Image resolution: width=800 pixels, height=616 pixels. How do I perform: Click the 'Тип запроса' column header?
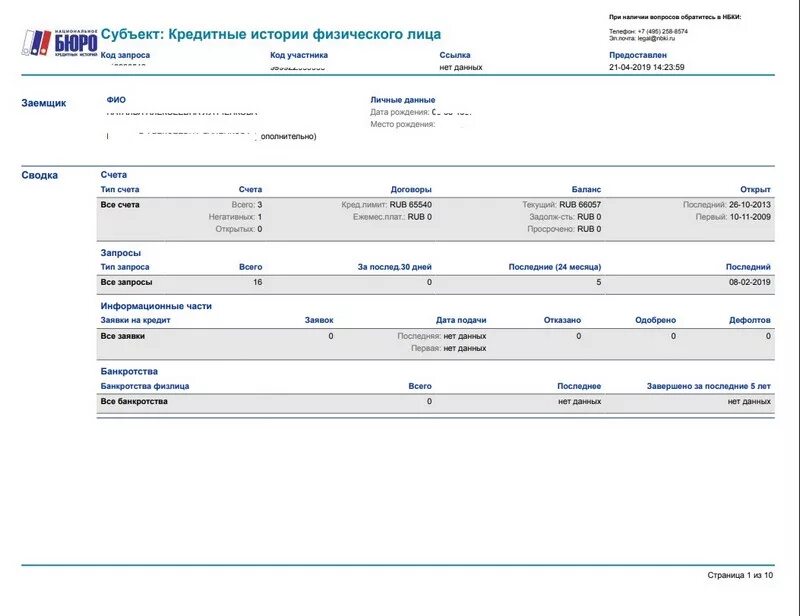coord(125,267)
